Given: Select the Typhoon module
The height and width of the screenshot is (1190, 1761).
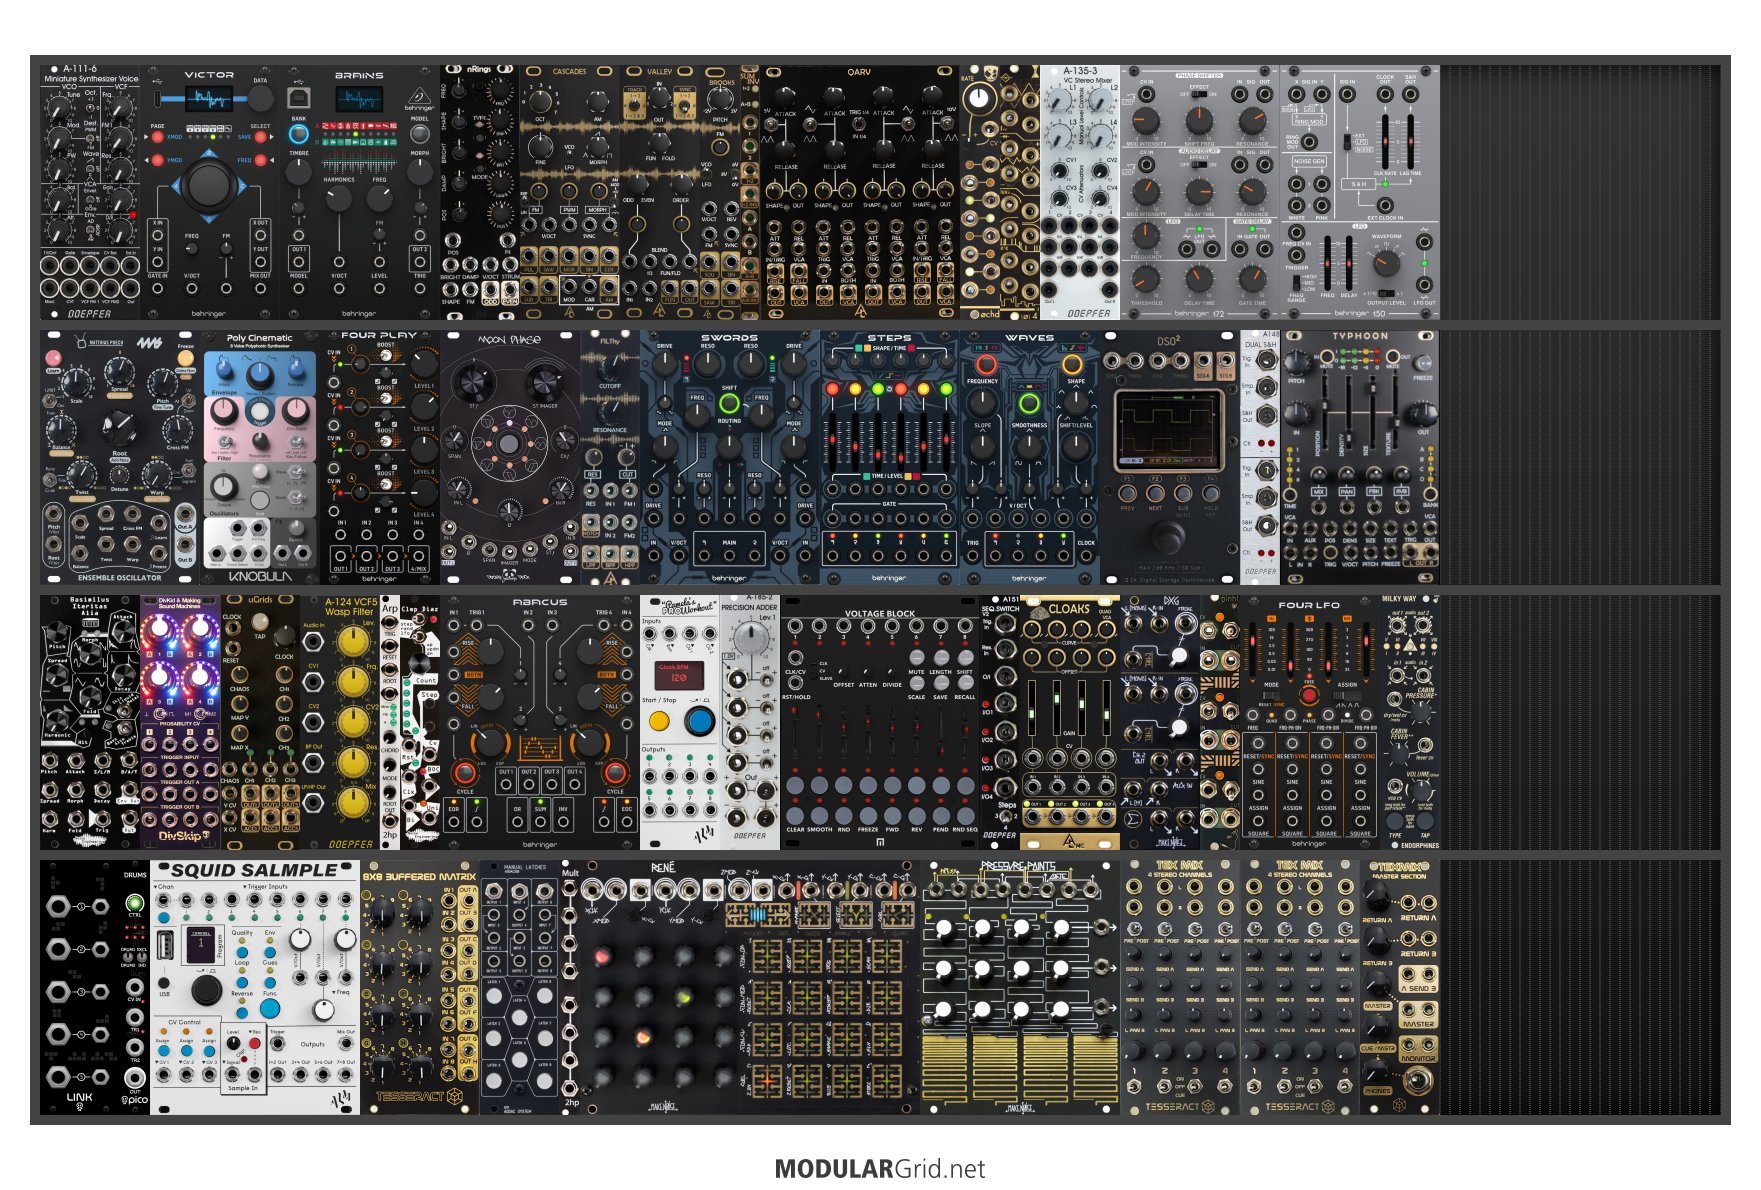Looking at the screenshot, I should coord(1360,458).
